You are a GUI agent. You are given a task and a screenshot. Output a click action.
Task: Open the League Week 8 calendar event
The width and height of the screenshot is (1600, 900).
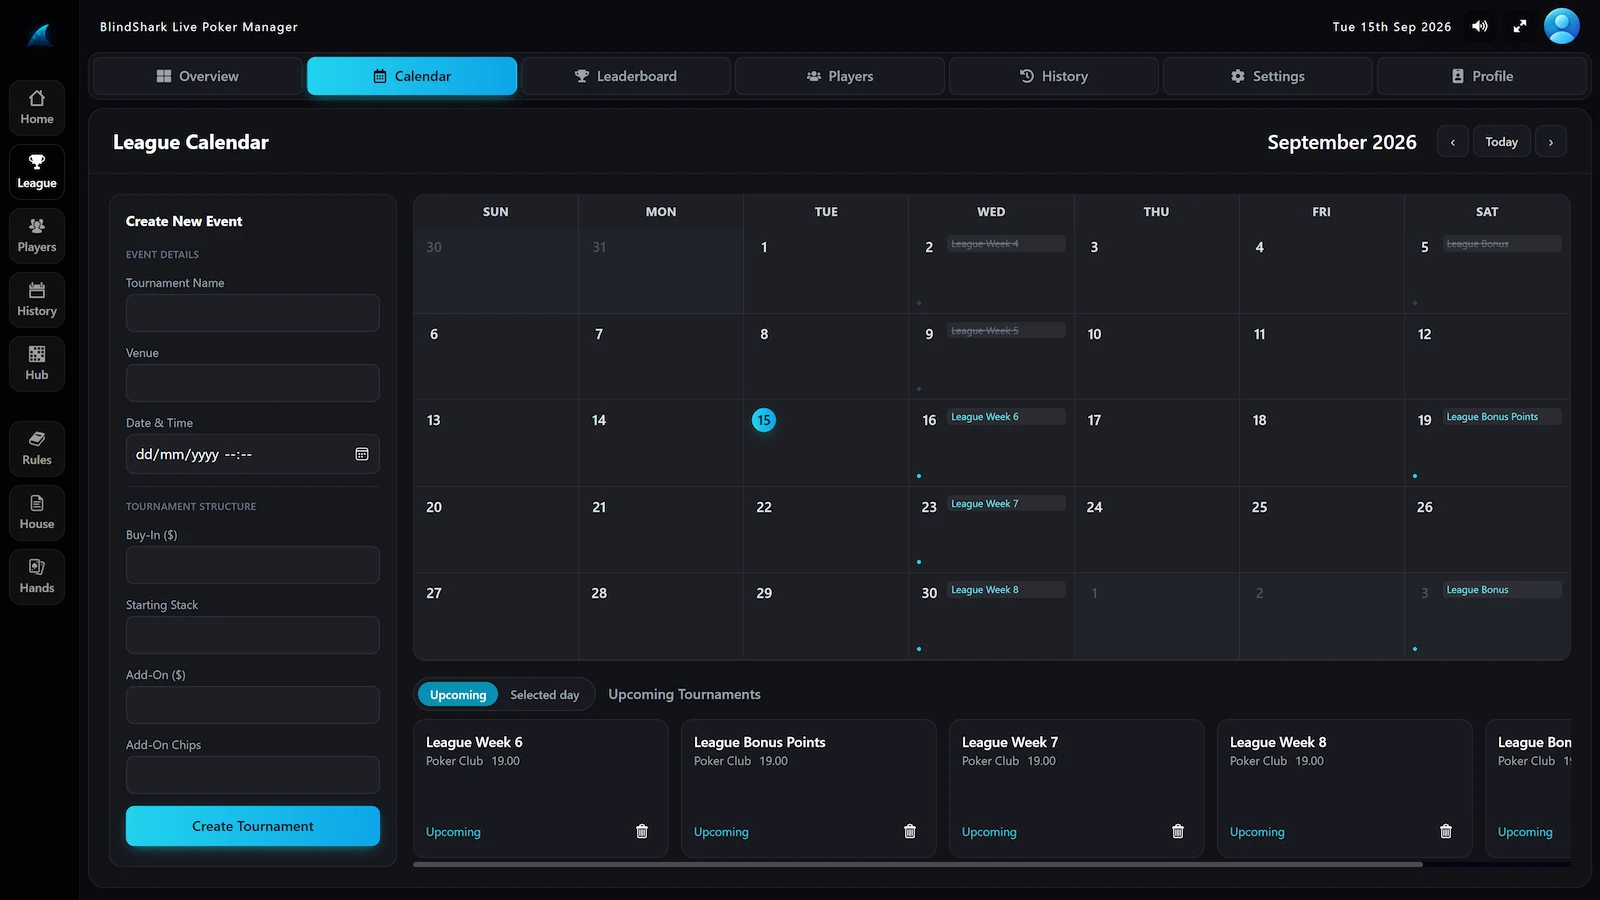(x=1005, y=590)
